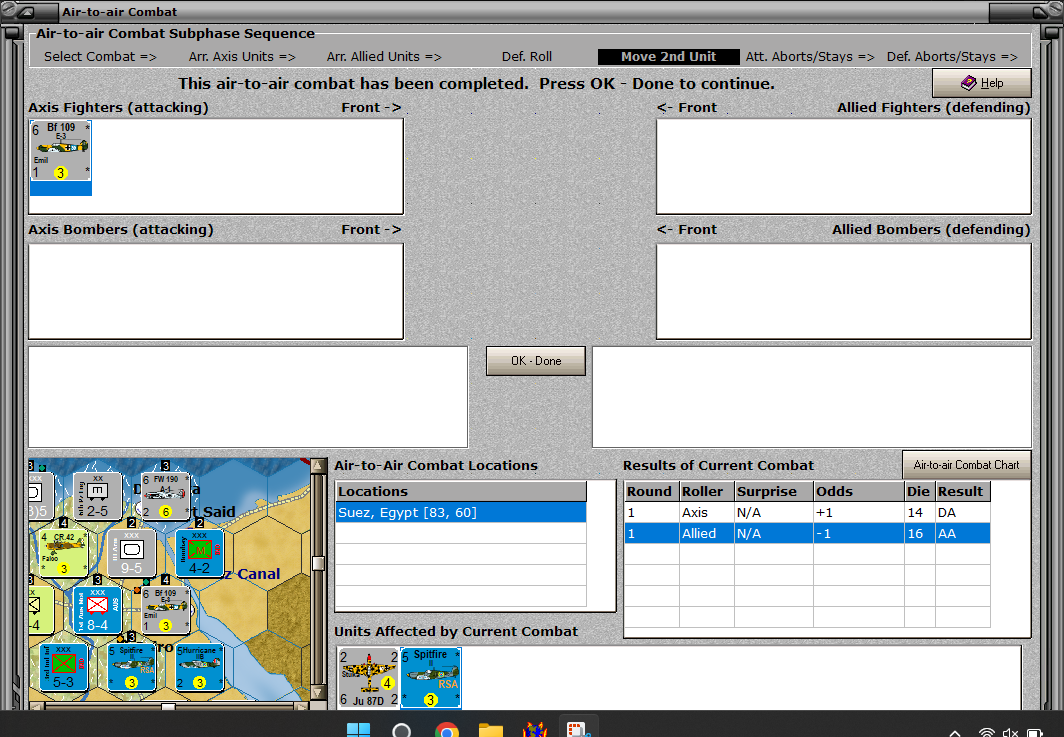Viewport: 1064px width, 737px height.
Task: Select the 8-4 AUS unit counter on the map
Action: point(97,610)
